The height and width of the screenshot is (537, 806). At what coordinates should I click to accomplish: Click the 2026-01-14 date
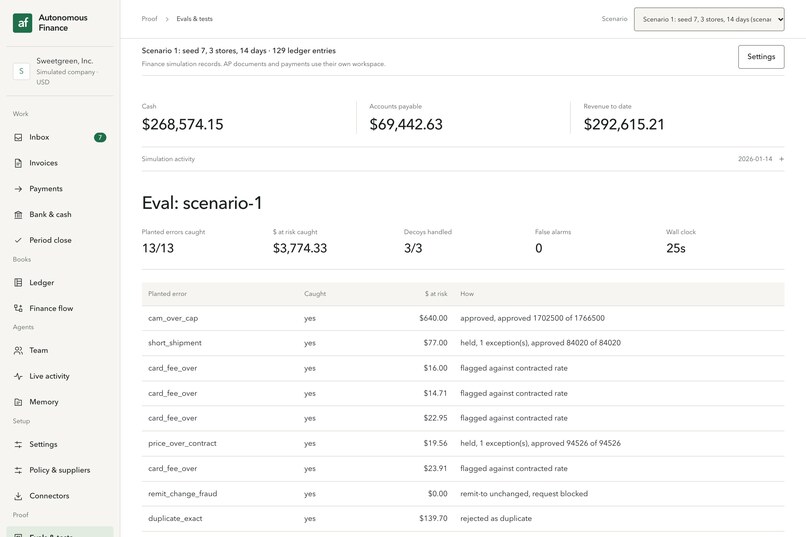click(x=755, y=159)
